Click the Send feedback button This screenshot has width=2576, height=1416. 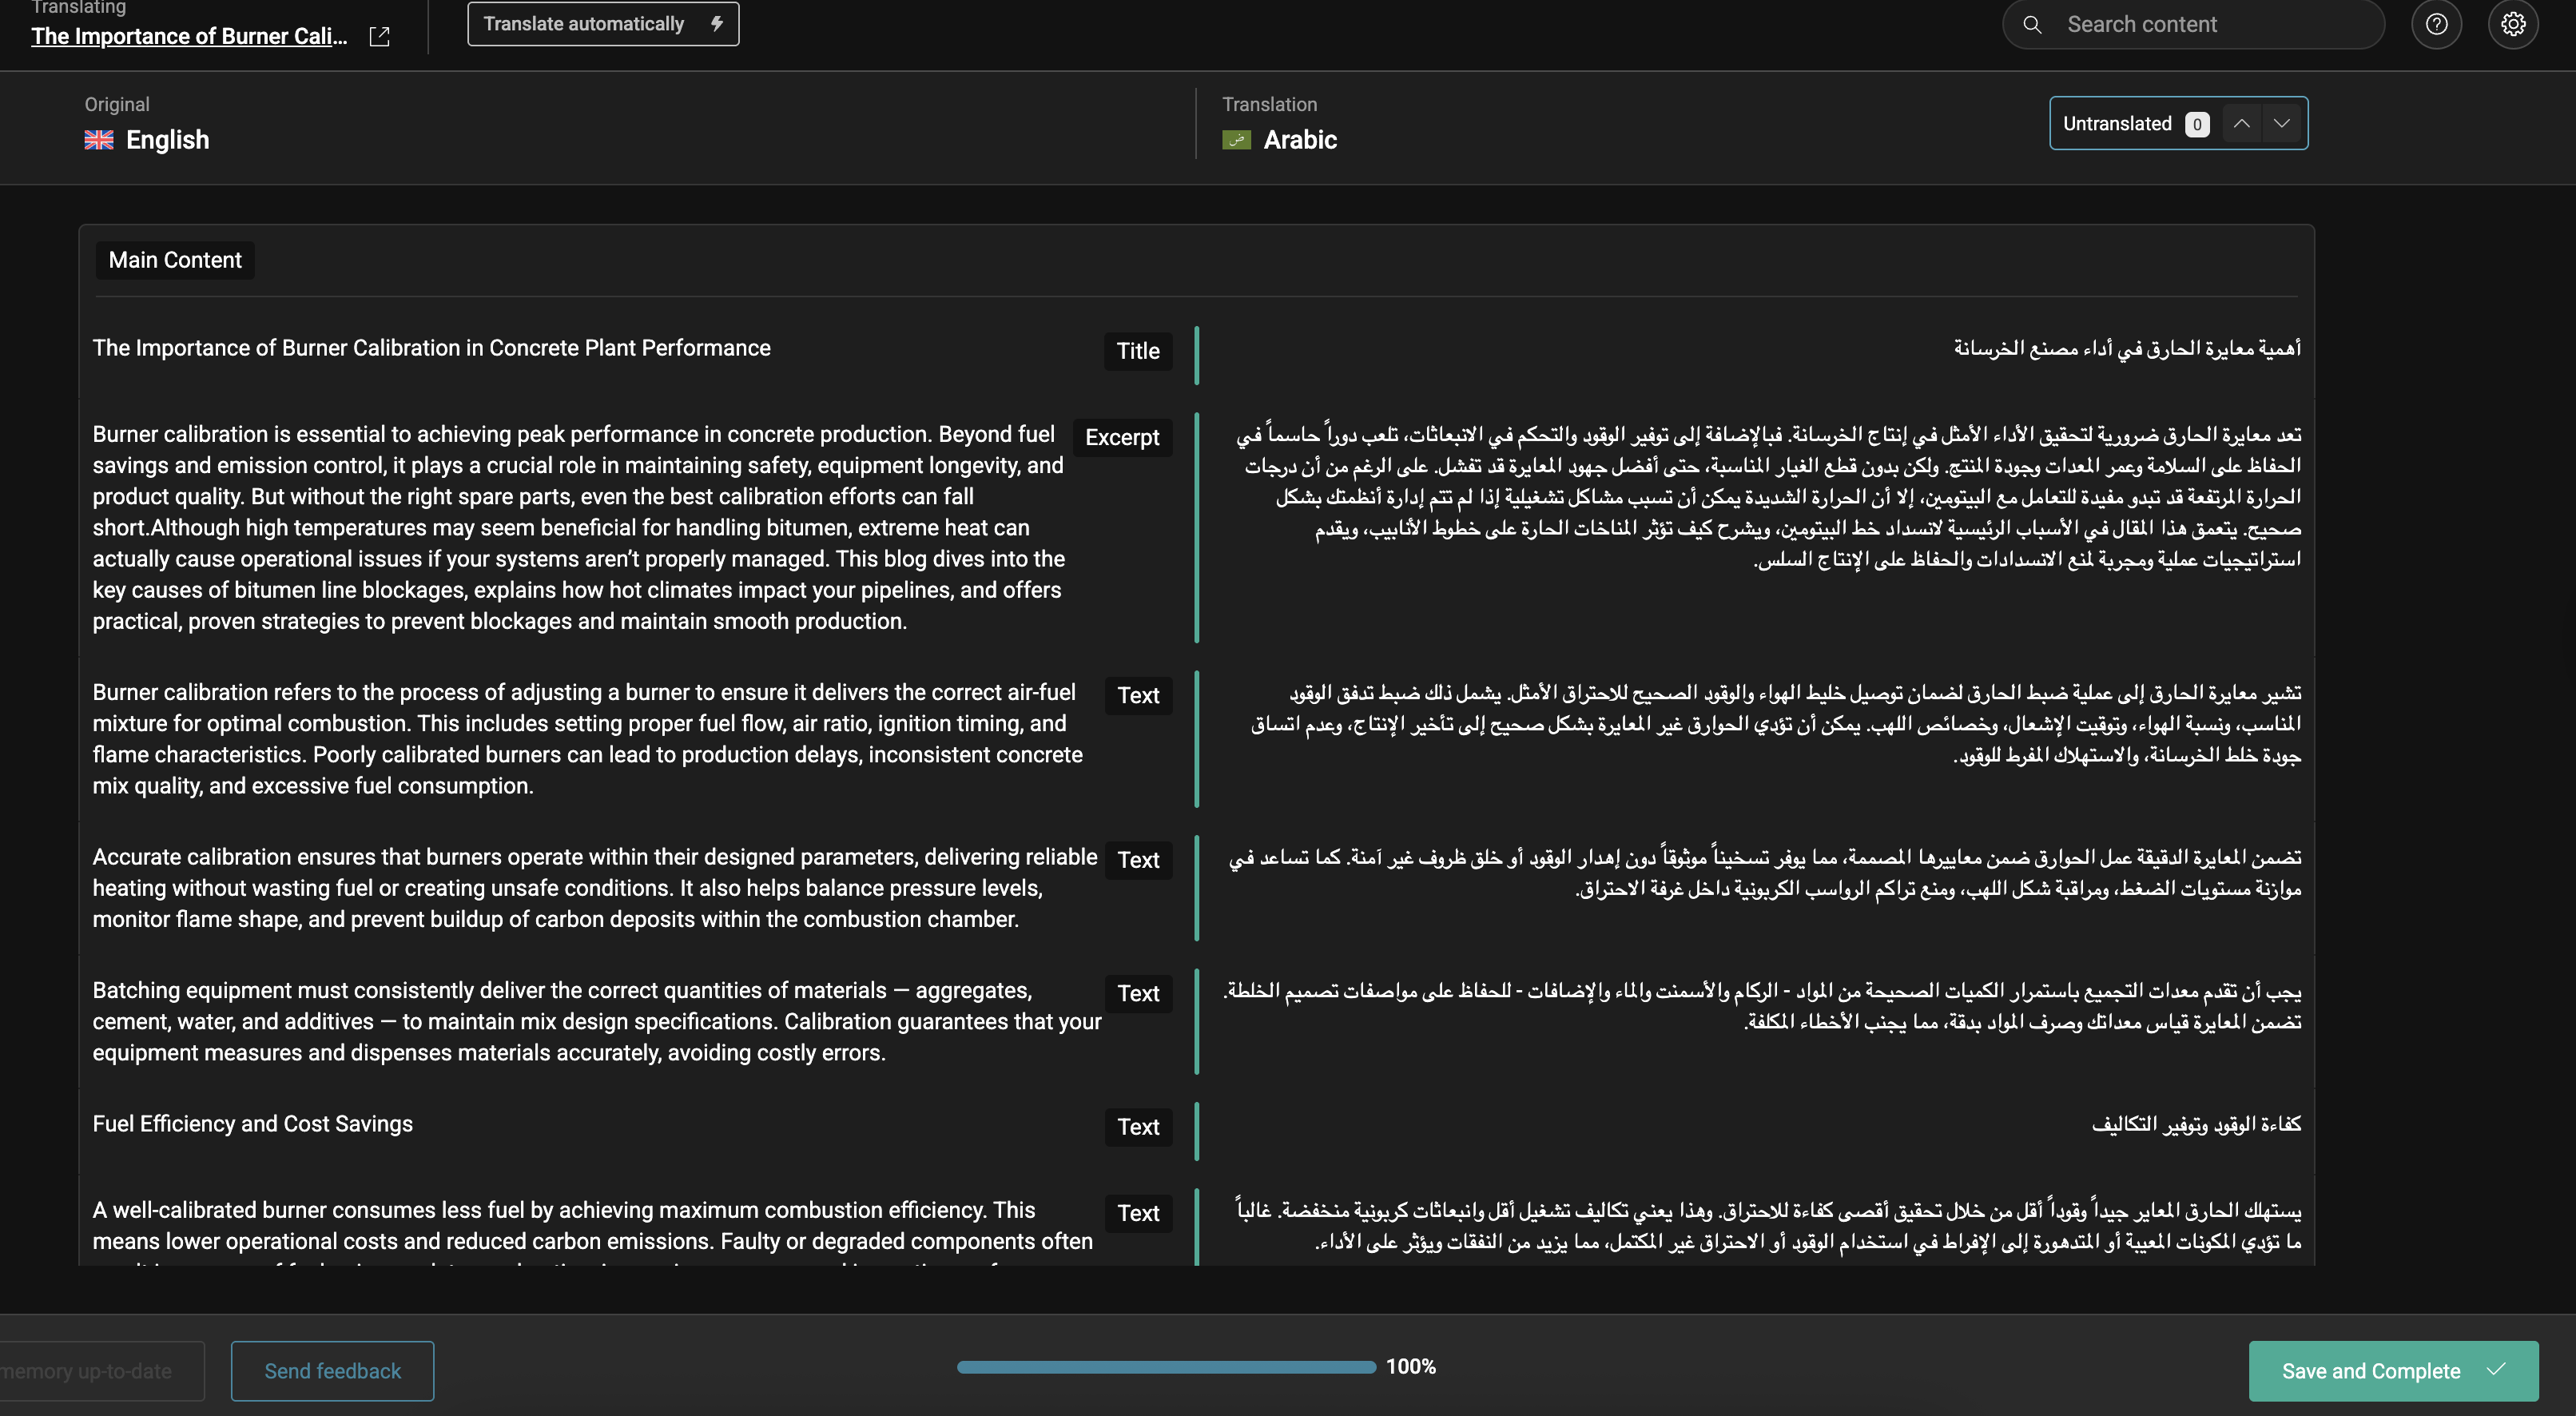tap(332, 1371)
